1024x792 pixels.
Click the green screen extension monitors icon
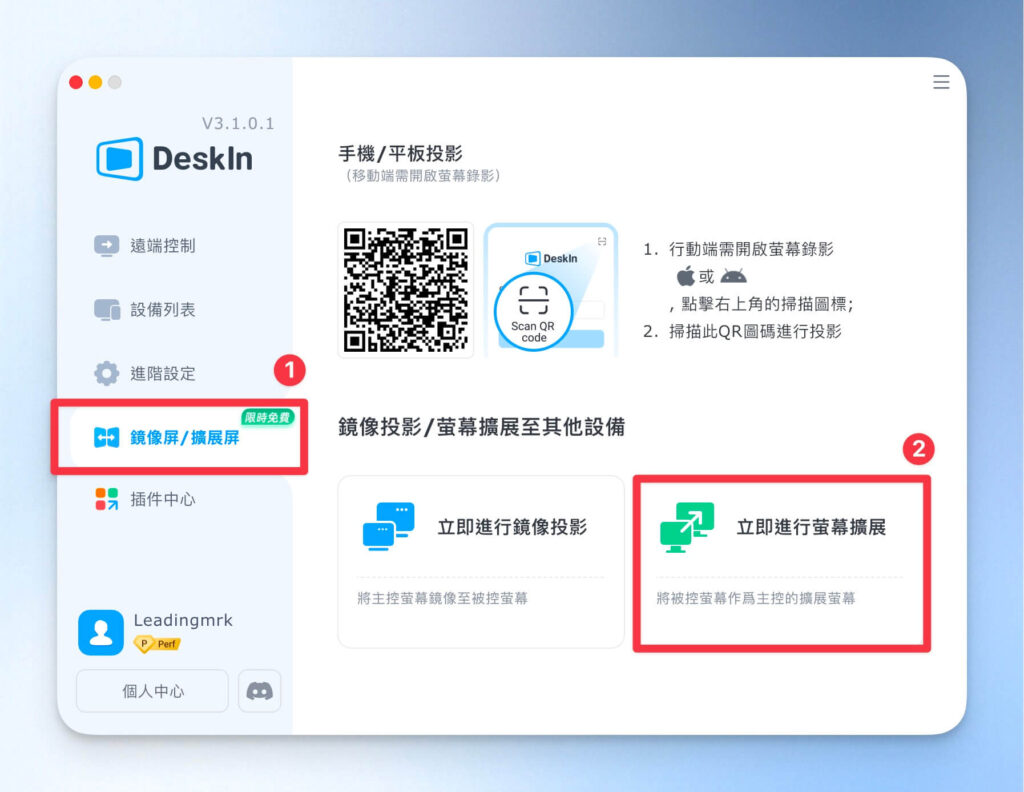[x=687, y=527]
